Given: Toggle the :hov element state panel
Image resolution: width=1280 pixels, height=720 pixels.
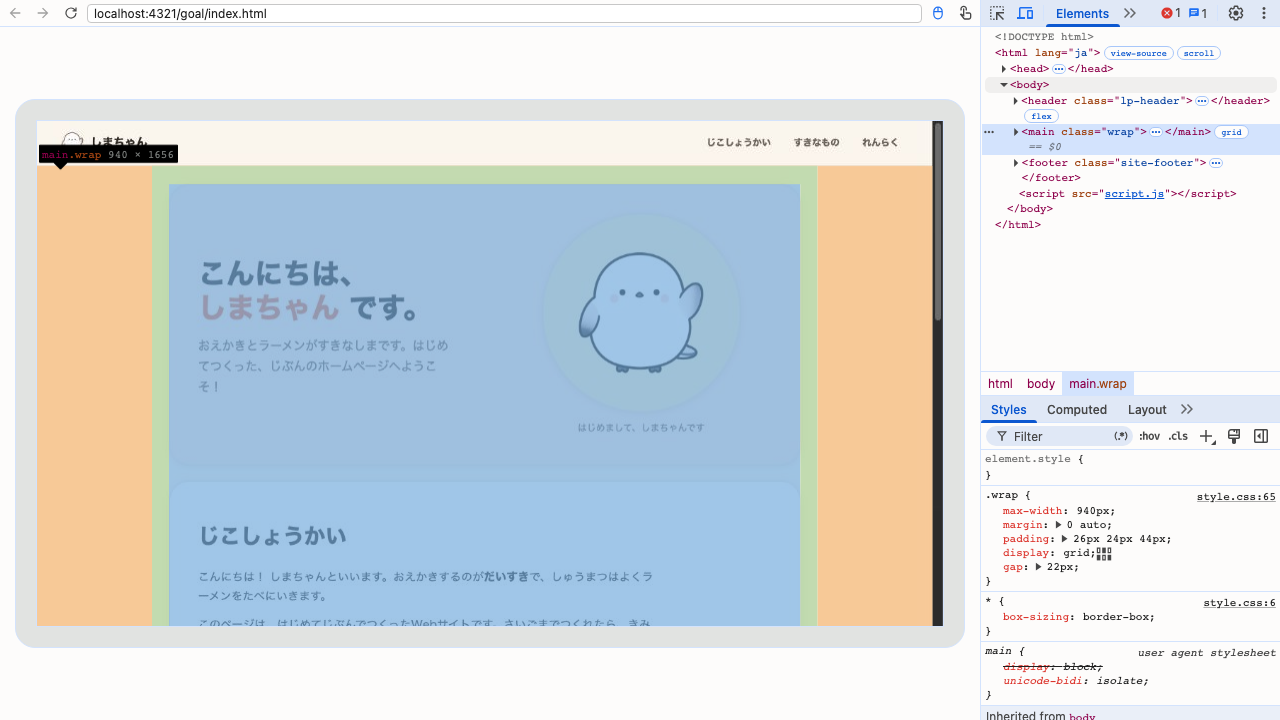Looking at the screenshot, I should 1149,436.
